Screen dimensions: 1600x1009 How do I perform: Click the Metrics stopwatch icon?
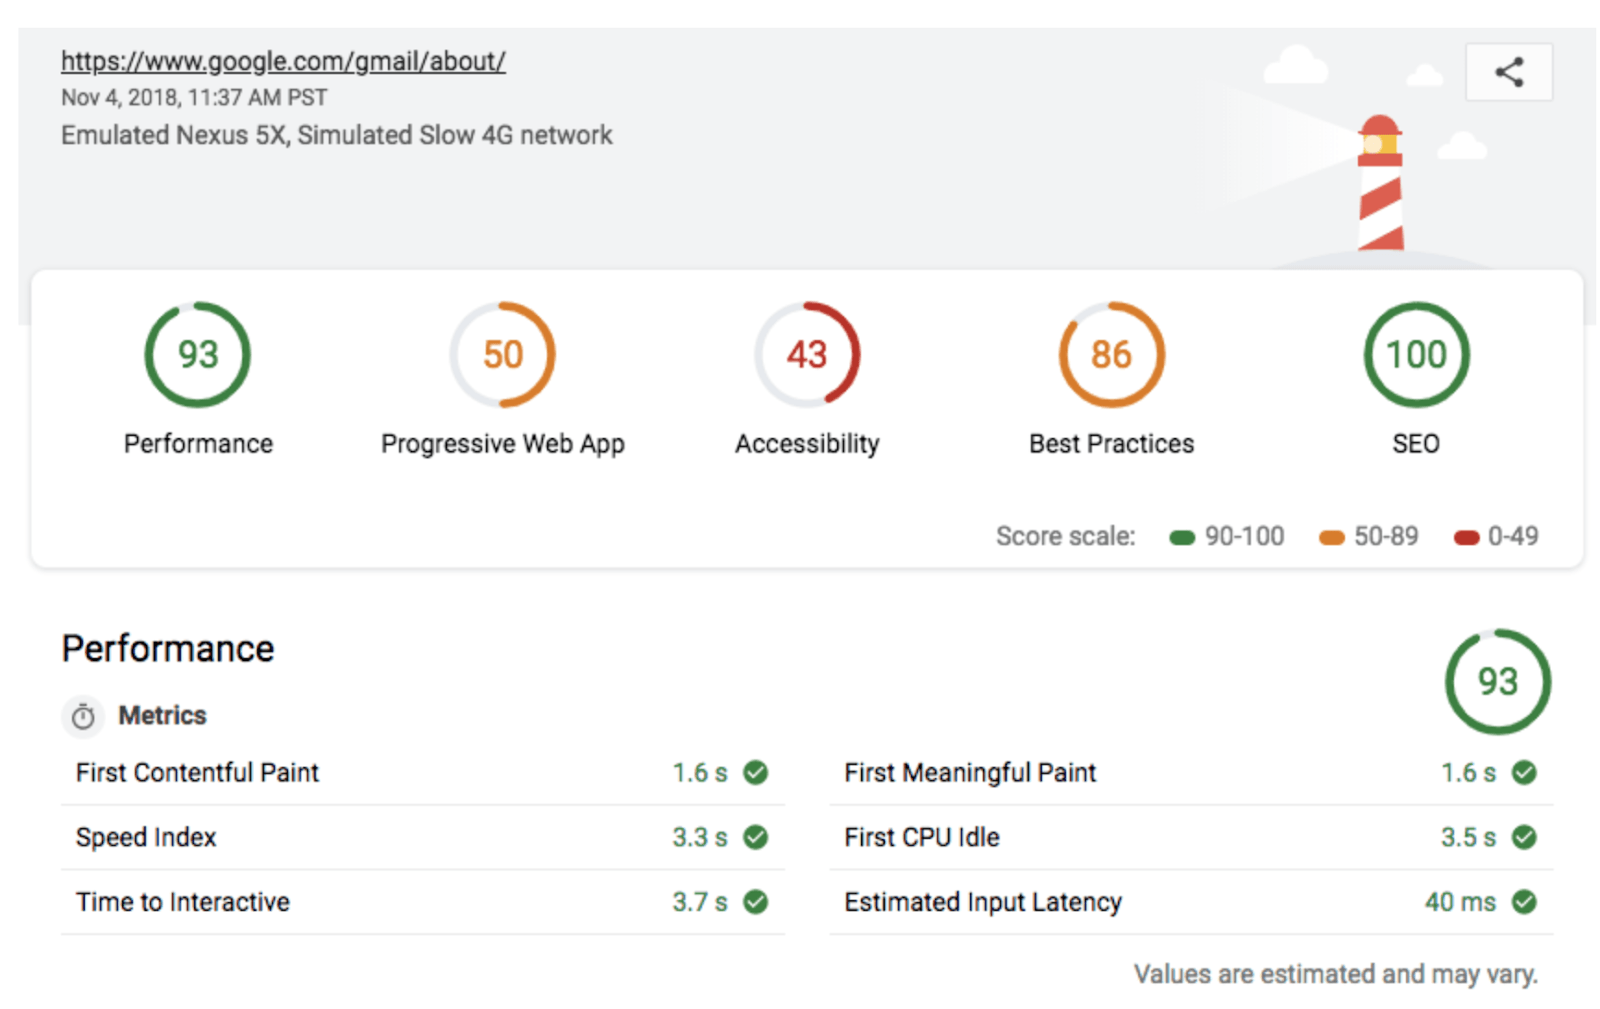point(83,716)
